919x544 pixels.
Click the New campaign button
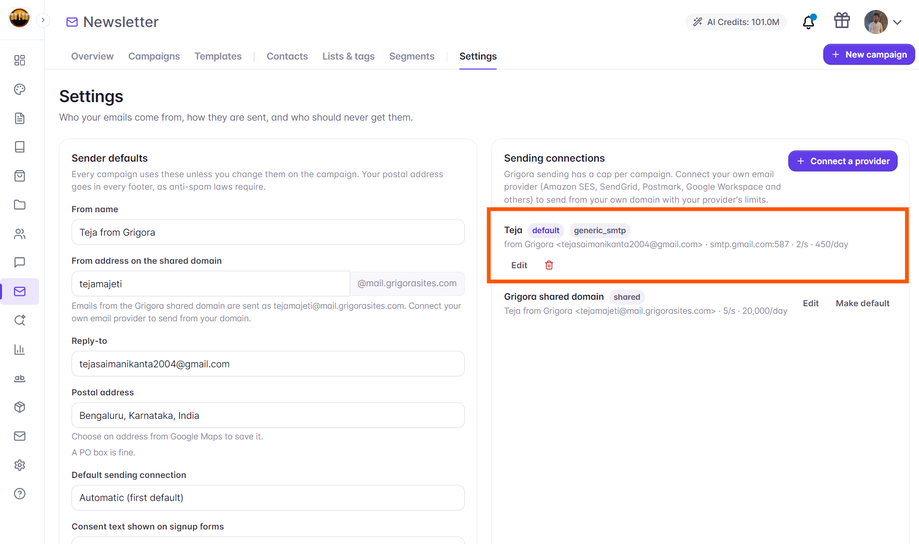tap(869, 55)
